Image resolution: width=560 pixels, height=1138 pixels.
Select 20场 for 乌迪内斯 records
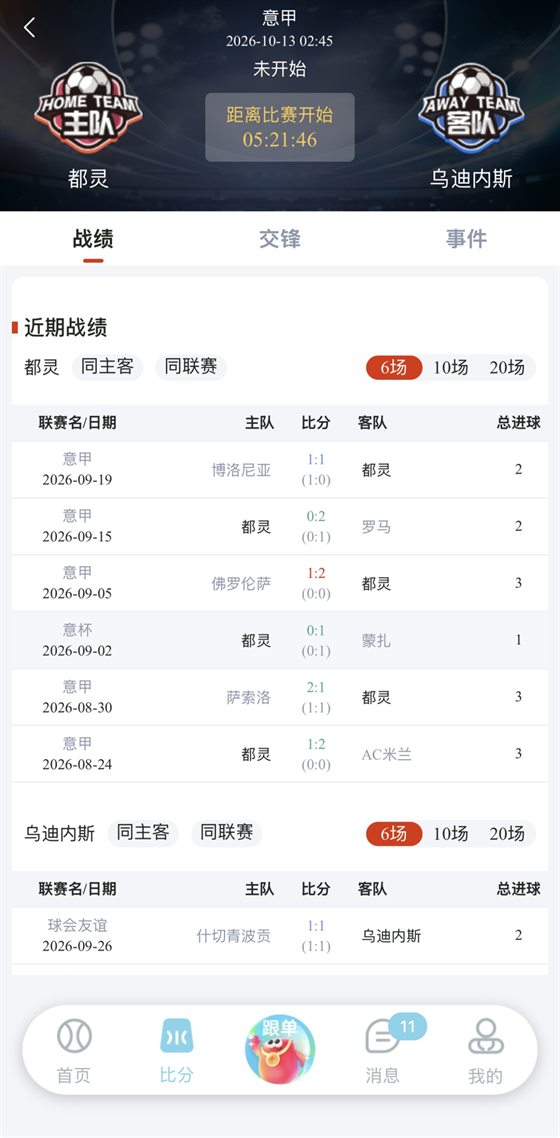pos(507,833)
